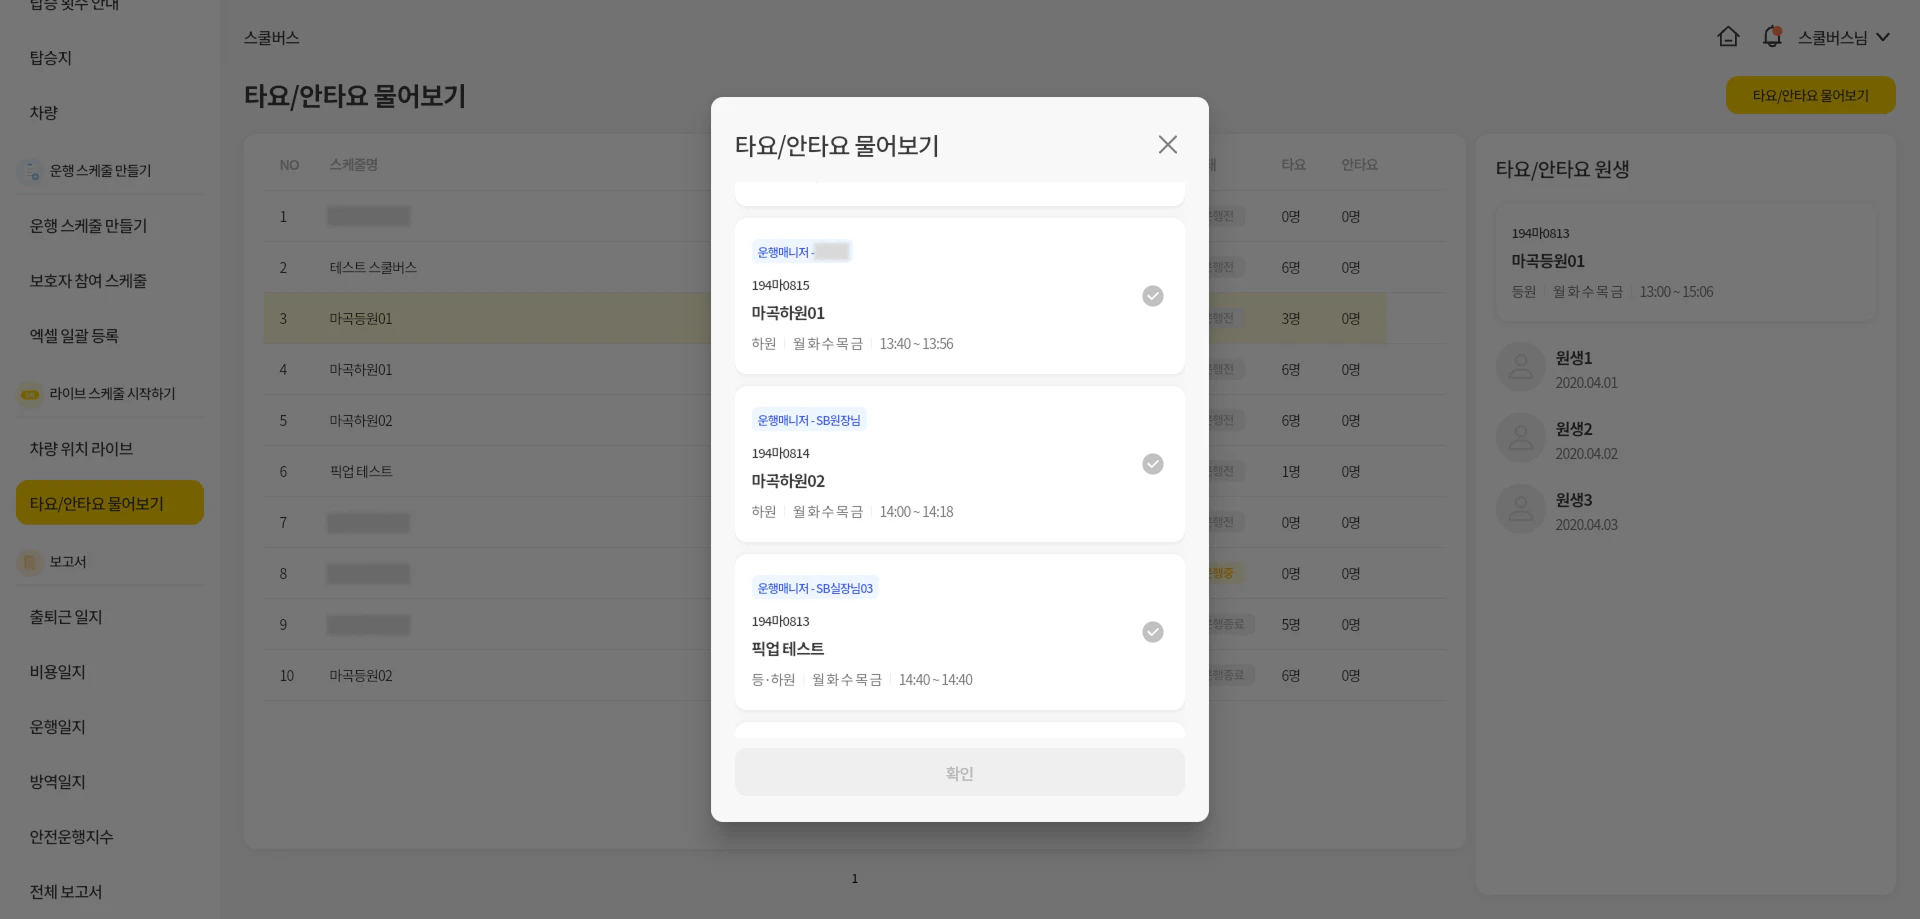Click the 라이브 스케줄 시작하기 section icon
Image resolution: width=1920 pixels, height=919 pixels.
[31, 394]
